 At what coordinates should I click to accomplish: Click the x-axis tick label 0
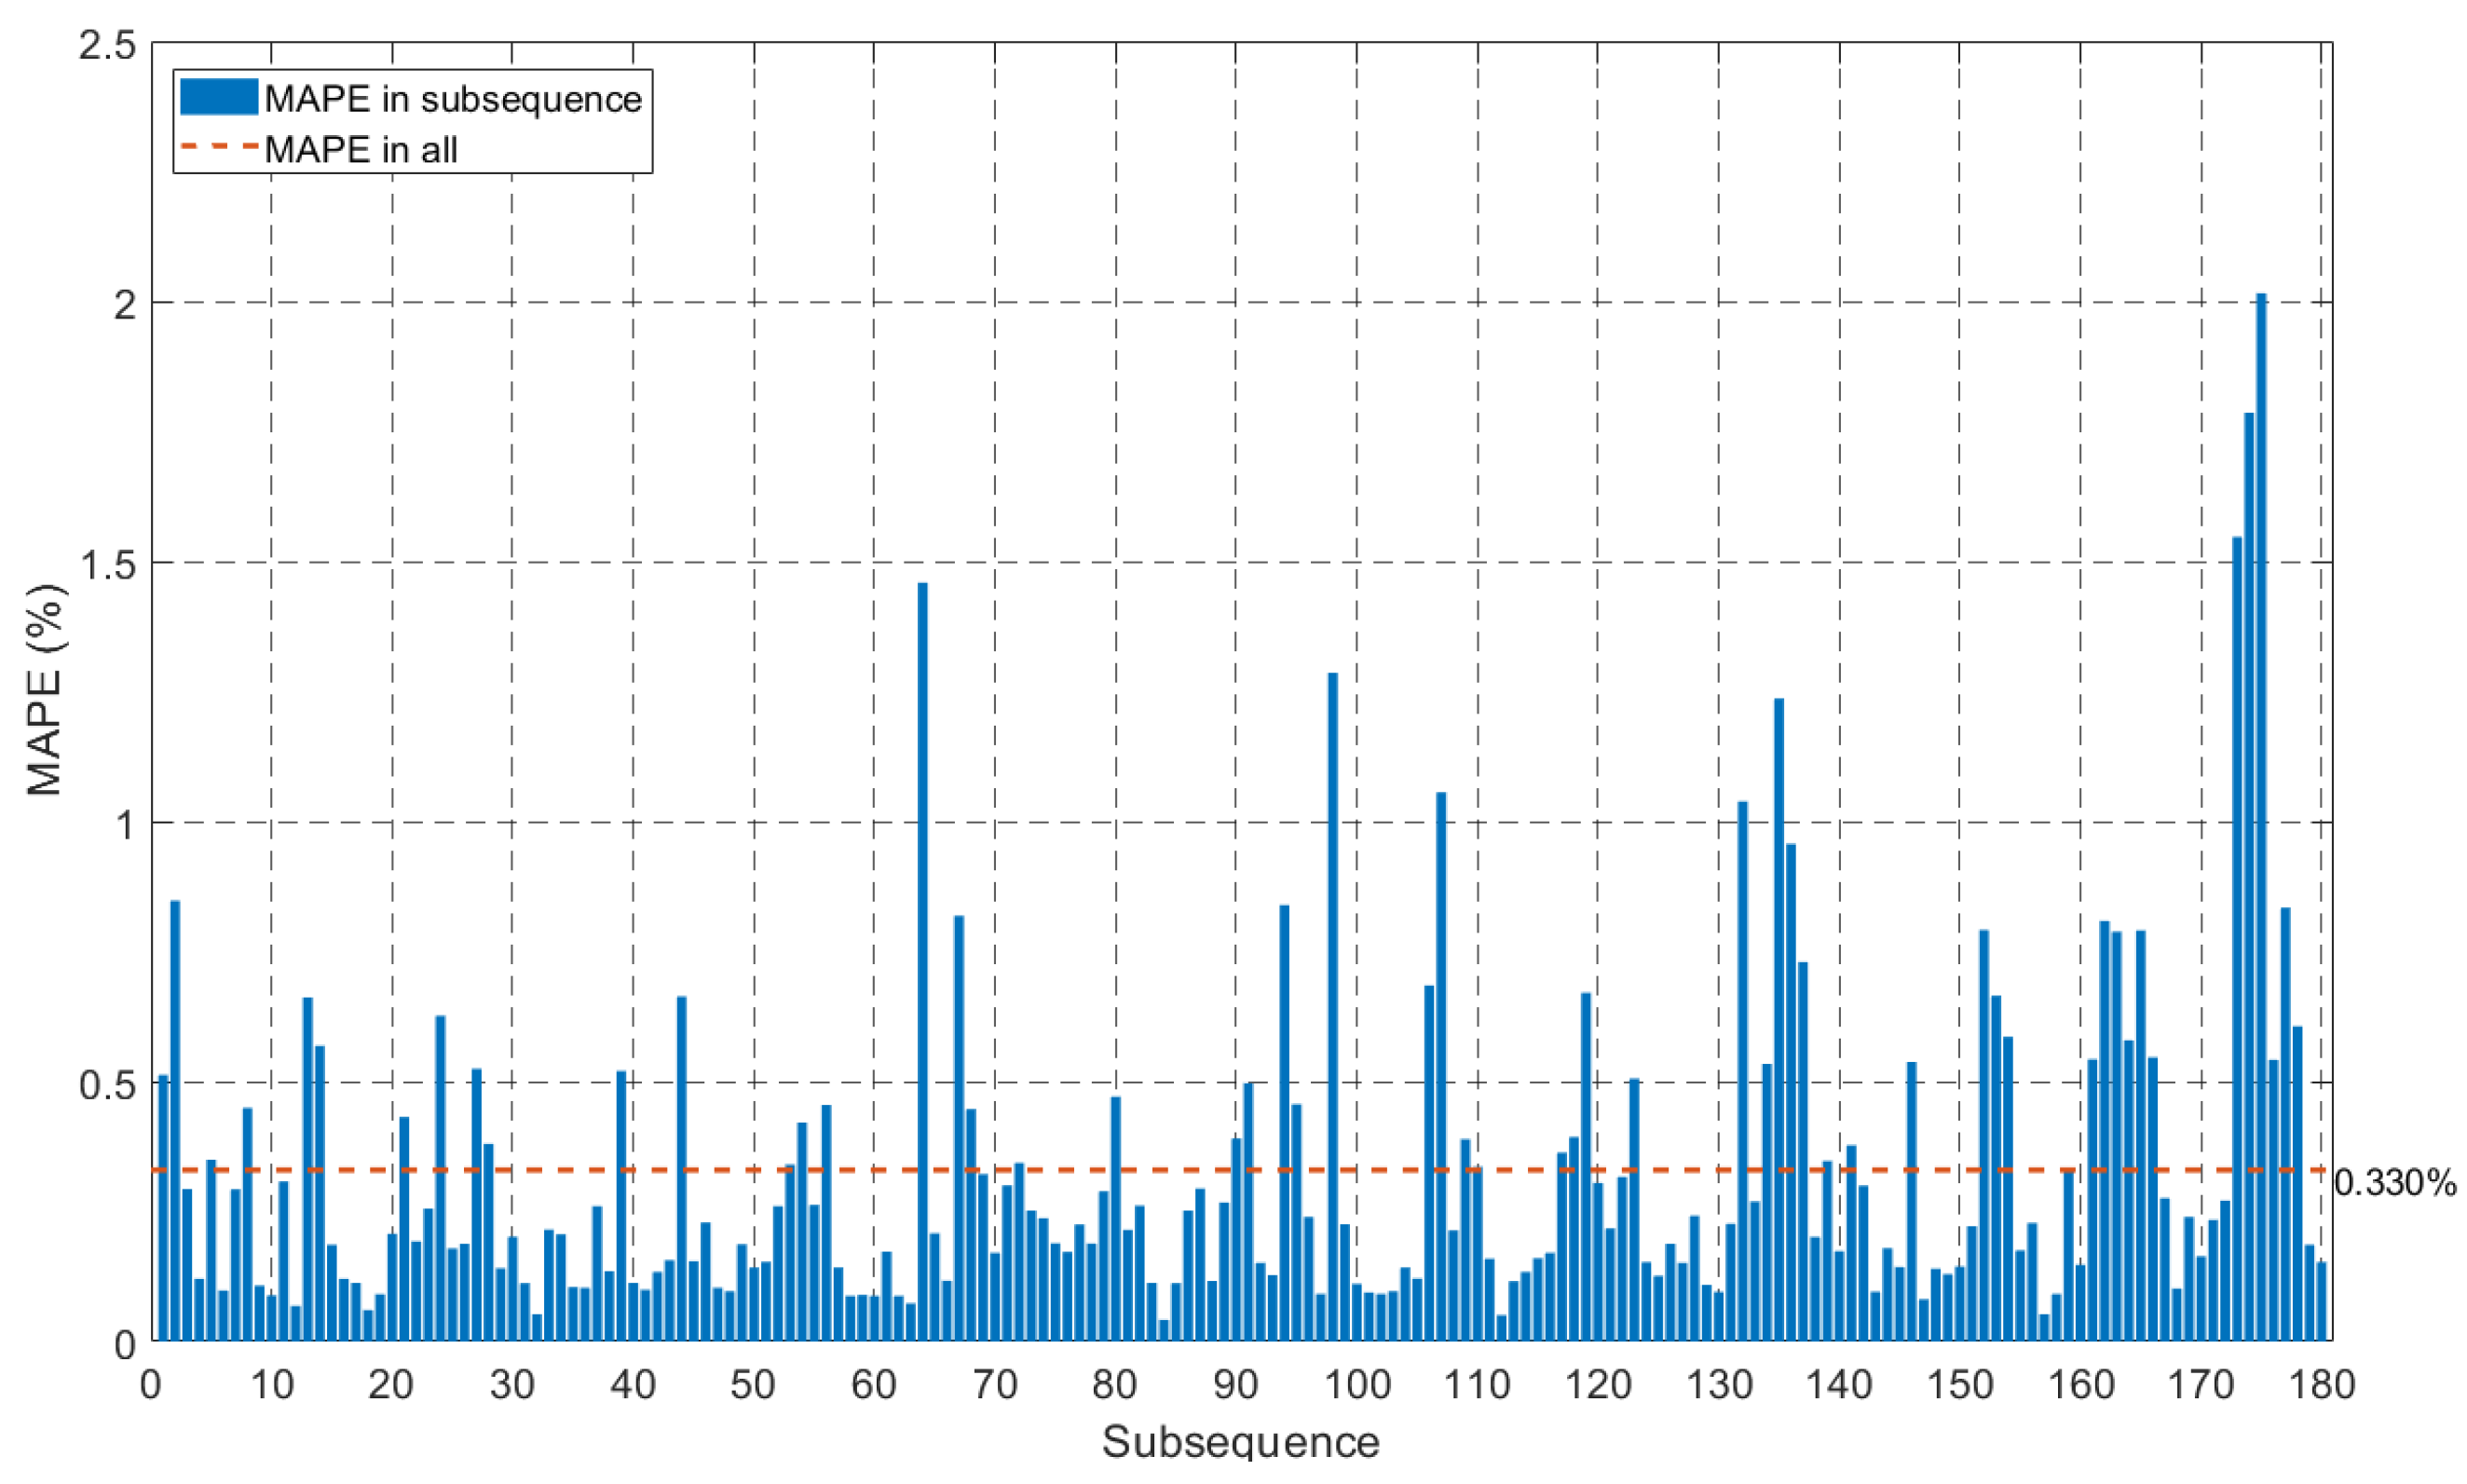(151, 1384)
